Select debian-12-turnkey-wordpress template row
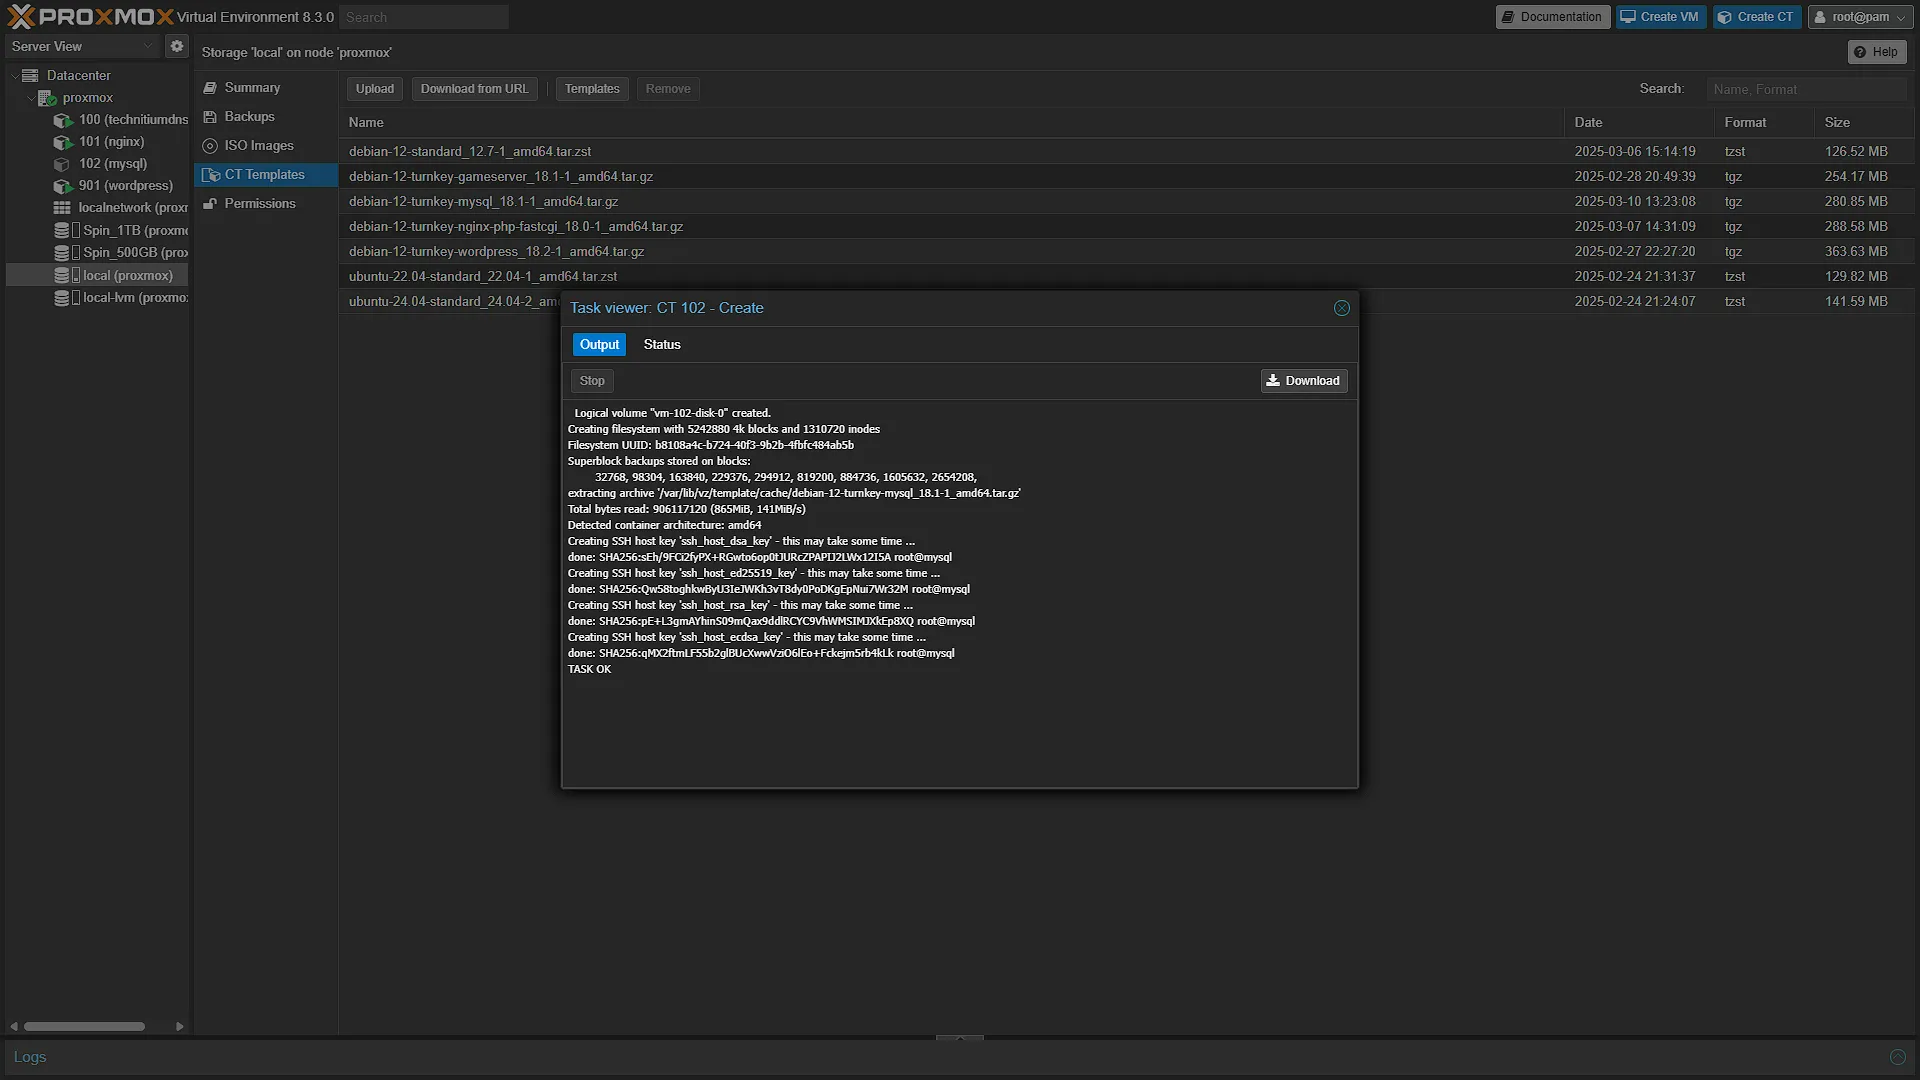 tap(1126, 252)
